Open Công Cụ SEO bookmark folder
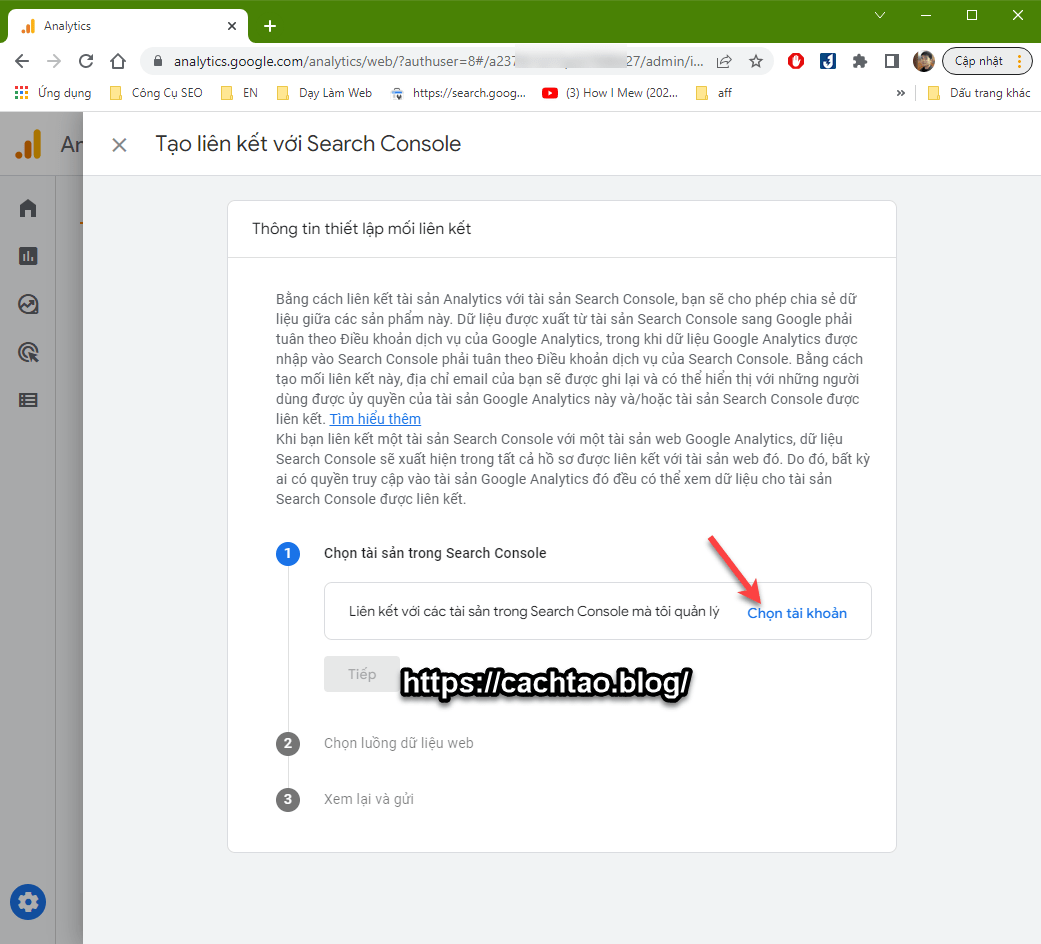 pyautogui.click(x=156, y=93)
